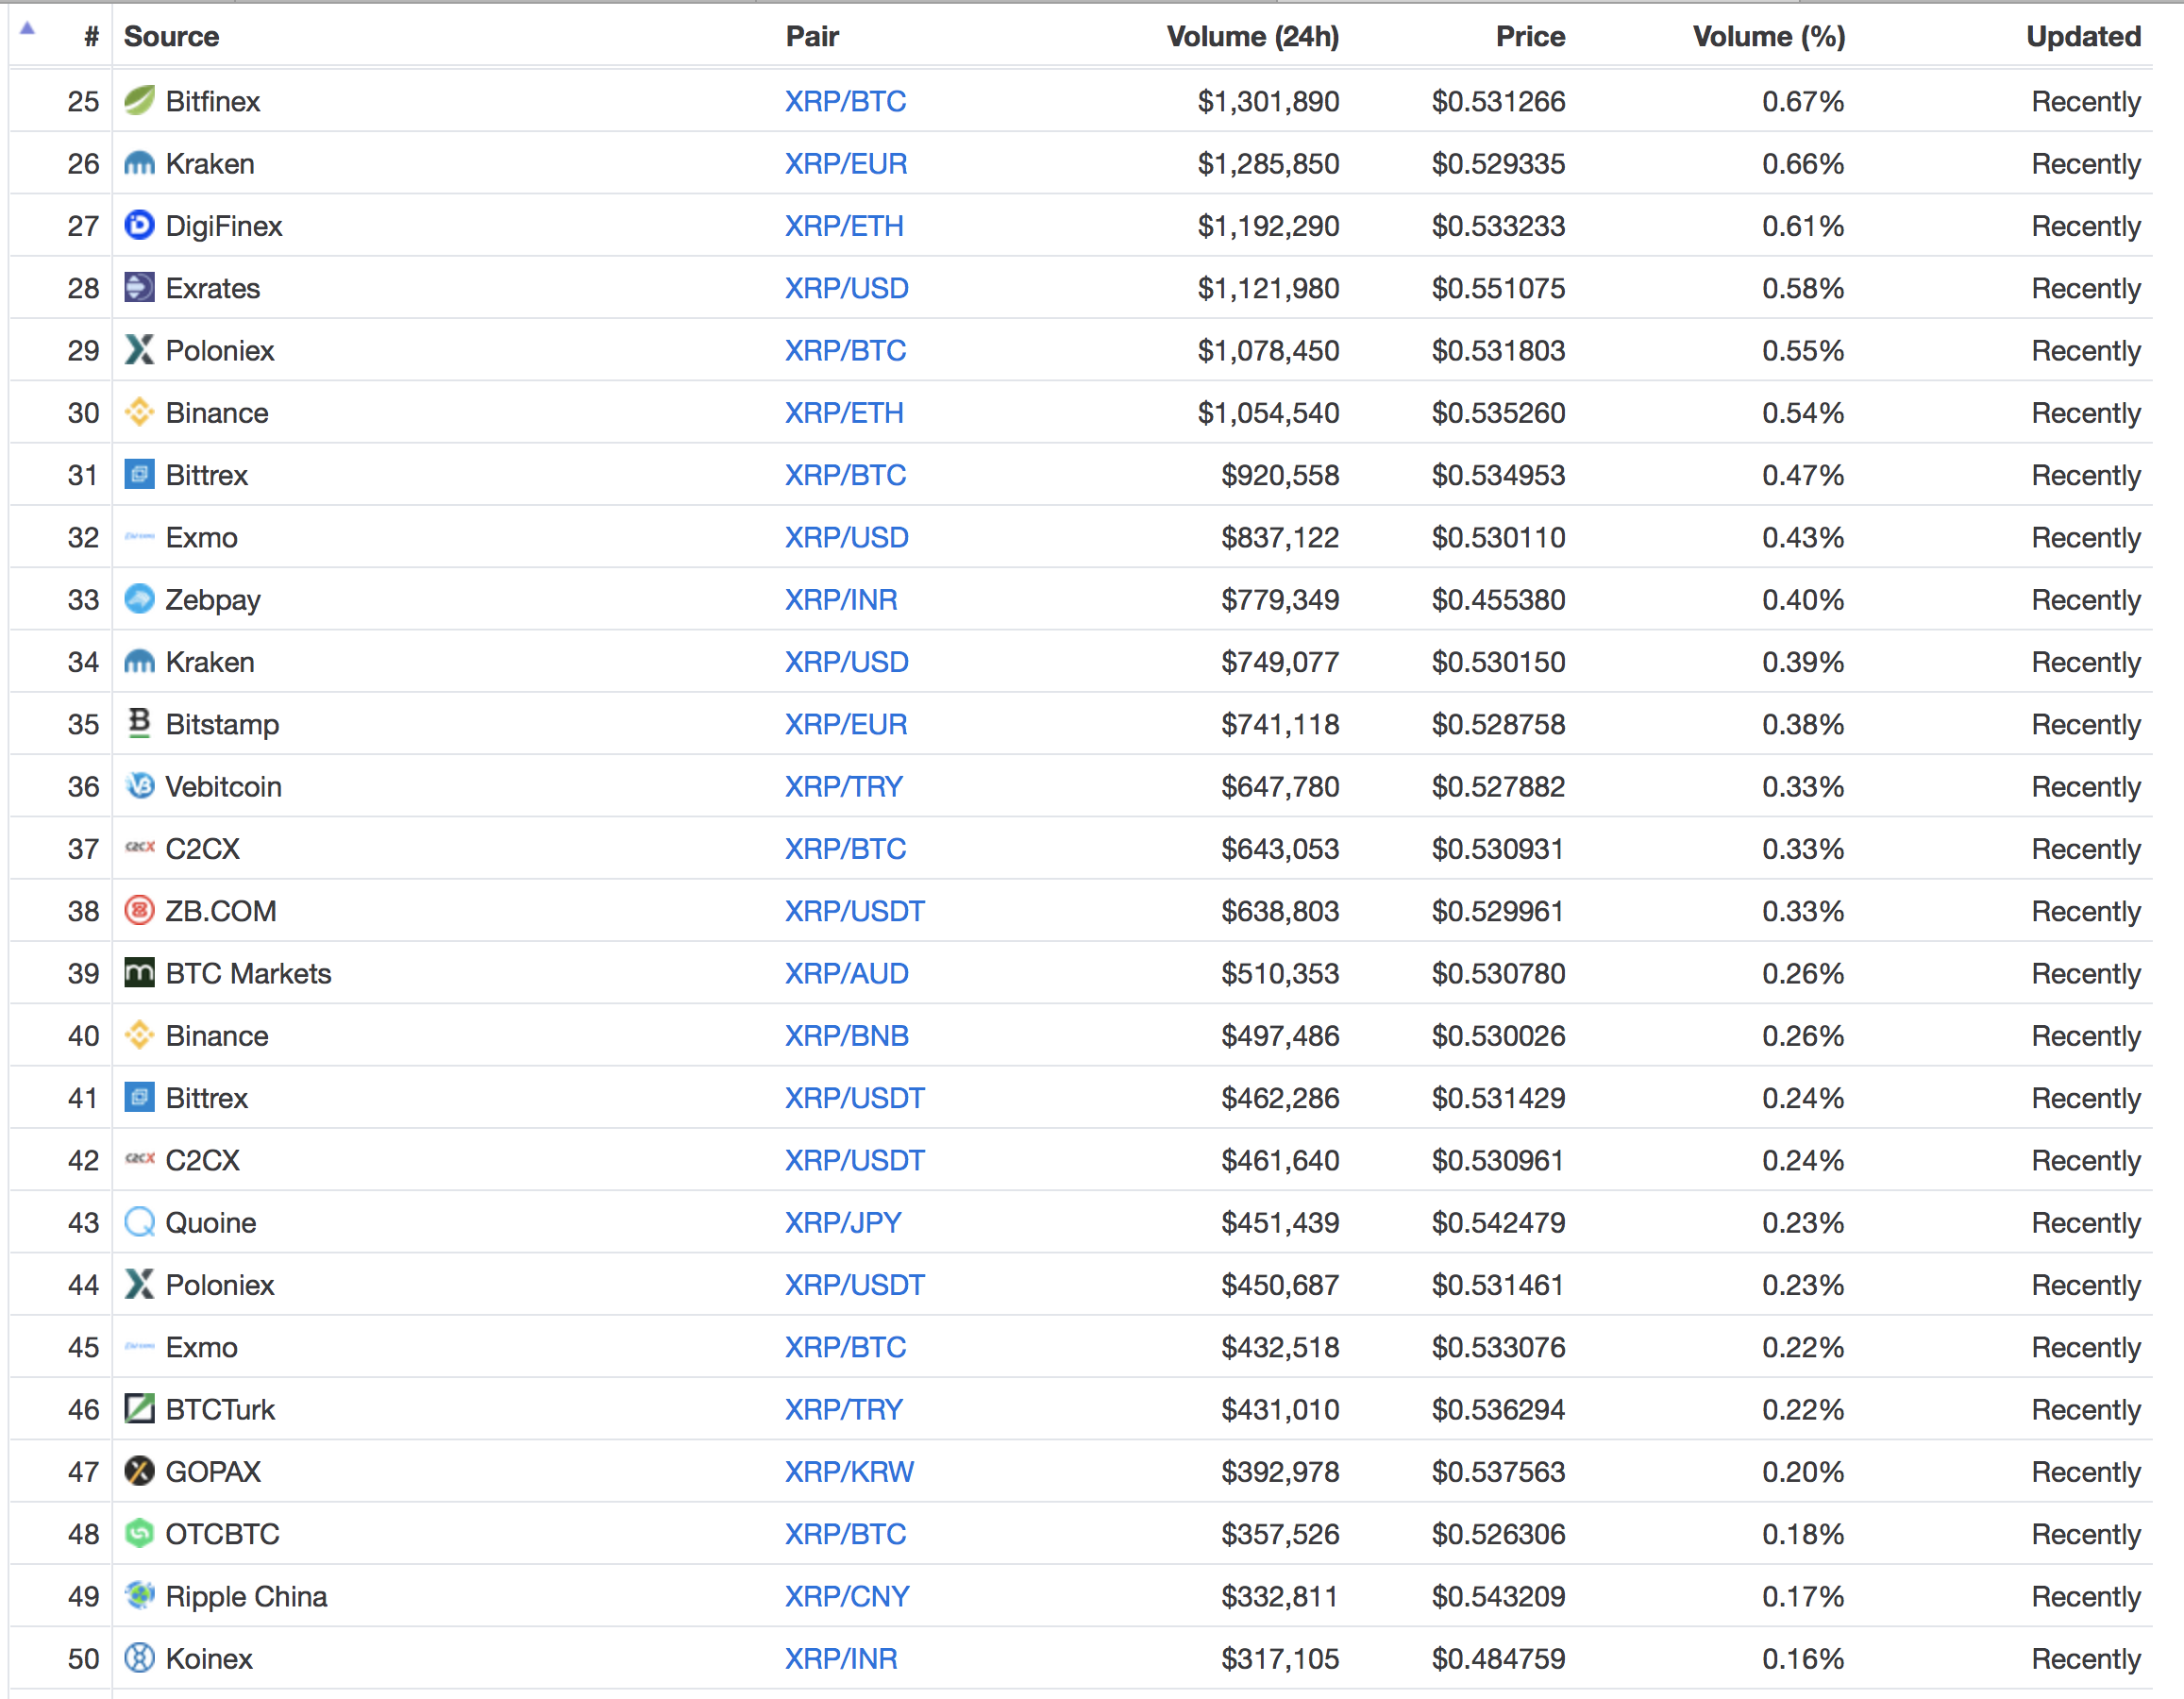Click the Quoine logo icon

tap(139, 1222)
